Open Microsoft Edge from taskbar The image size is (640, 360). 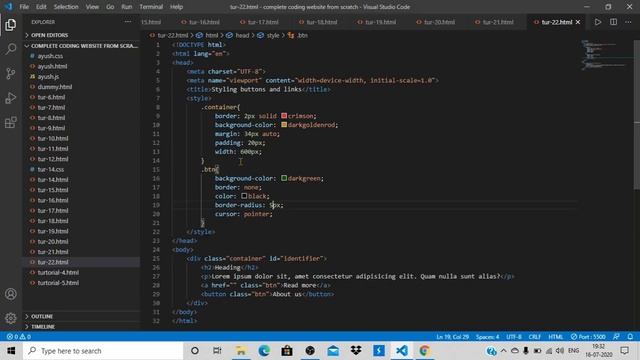pyautogui.click(x=264, y=351)
